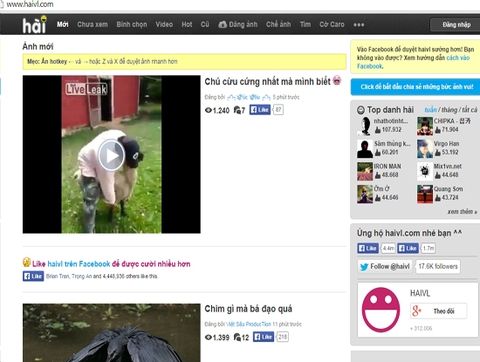480x362 pixels.
Task: Click Twitter Follow @haivl button
Action: [385, 266]
